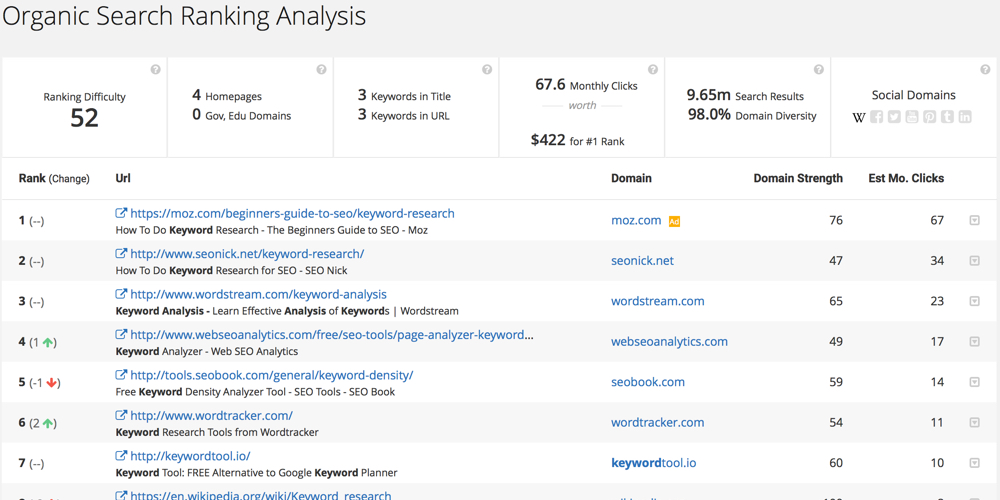
Task: Expand row options for seobook.com result
Action: 974,382
